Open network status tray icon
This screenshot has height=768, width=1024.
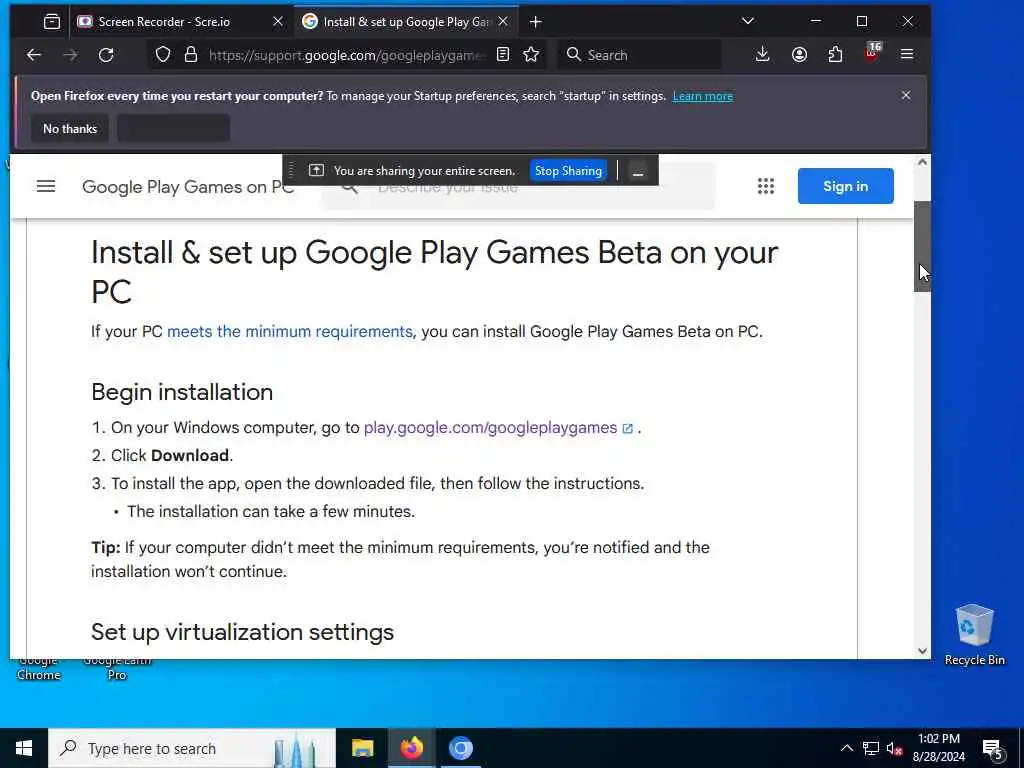pos(871,748)
